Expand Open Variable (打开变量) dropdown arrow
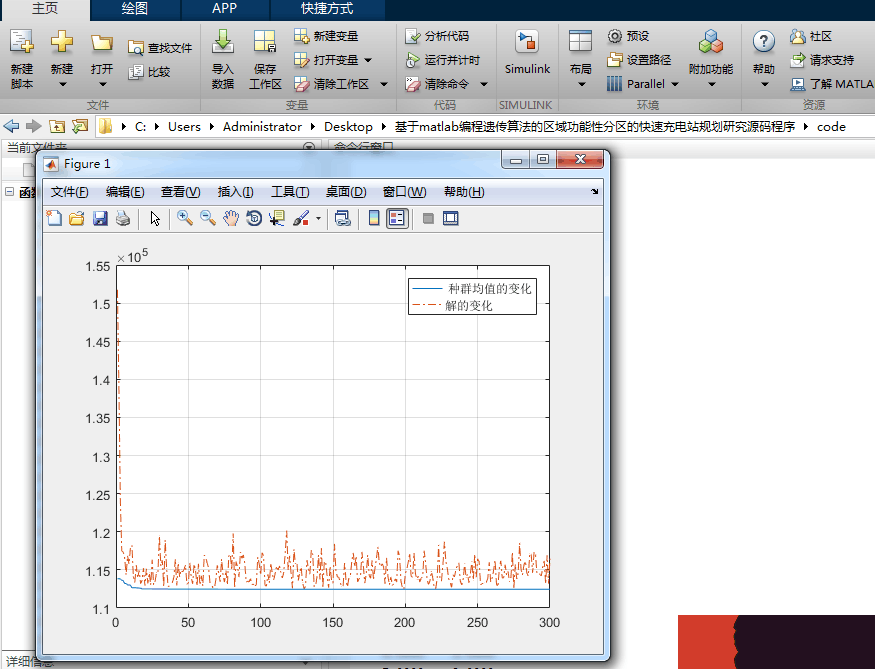 click(x=368, y=60)
